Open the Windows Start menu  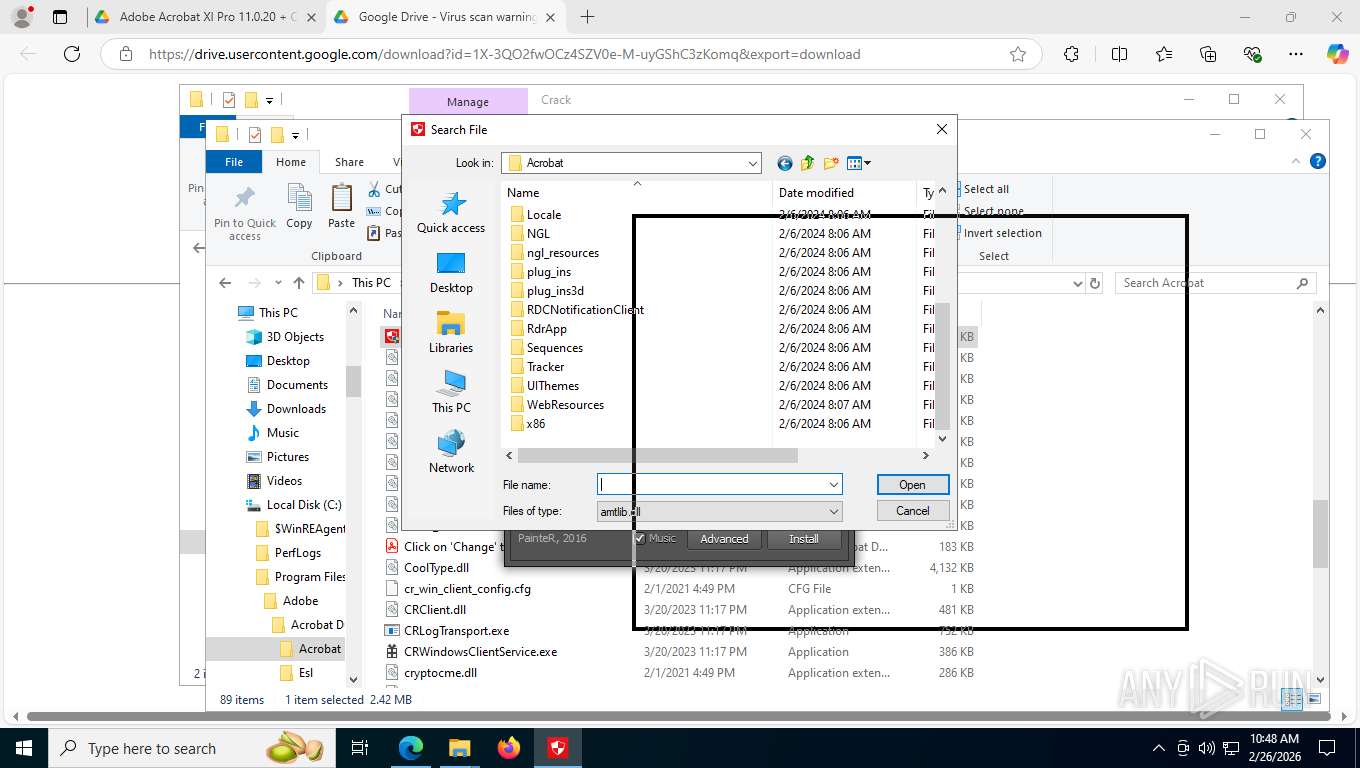coord(22,748)
